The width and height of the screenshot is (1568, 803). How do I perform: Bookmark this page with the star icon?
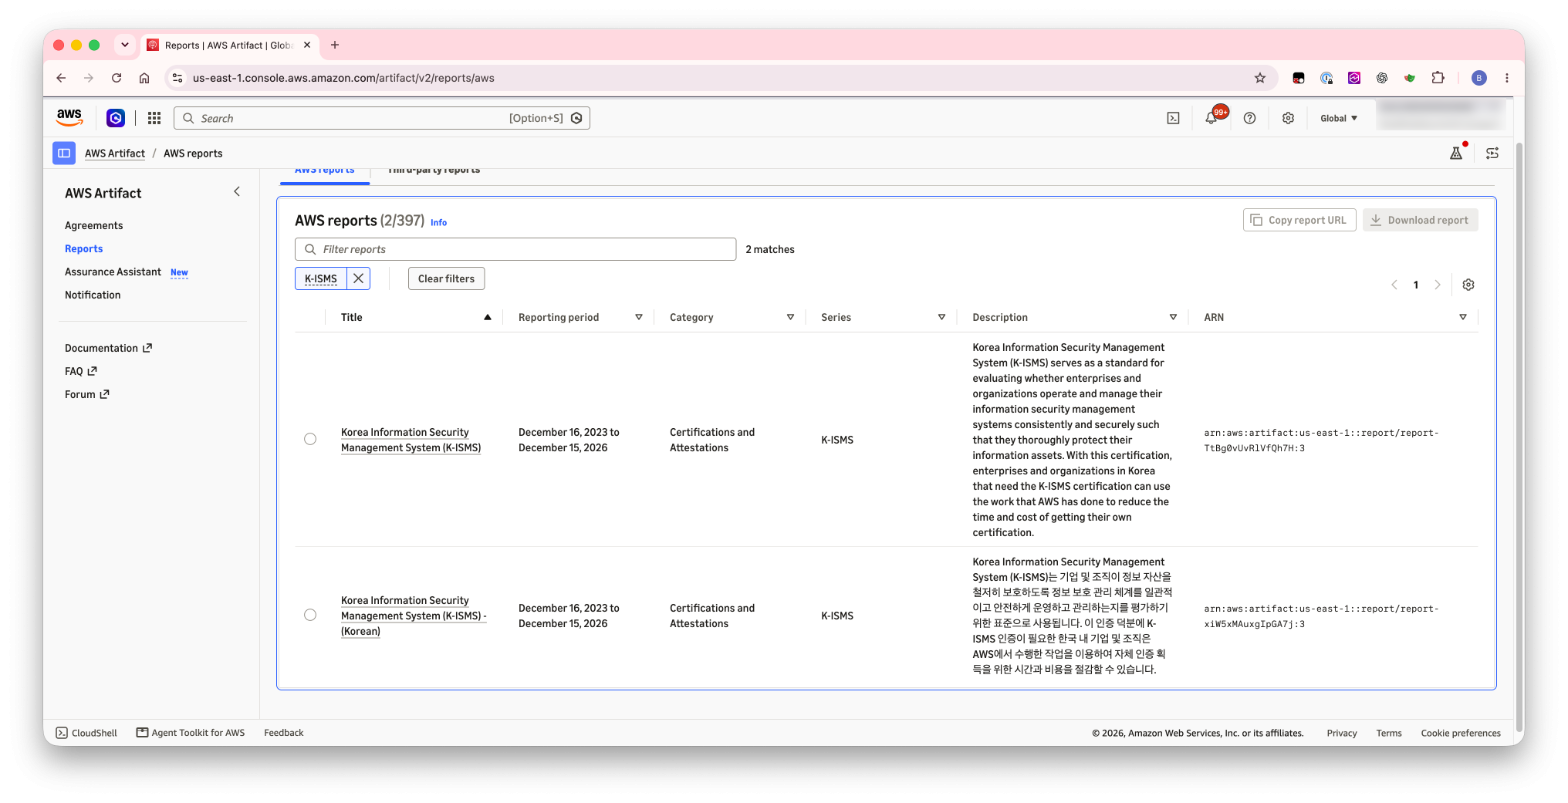pyautogui.click(x=1260, y=78)
